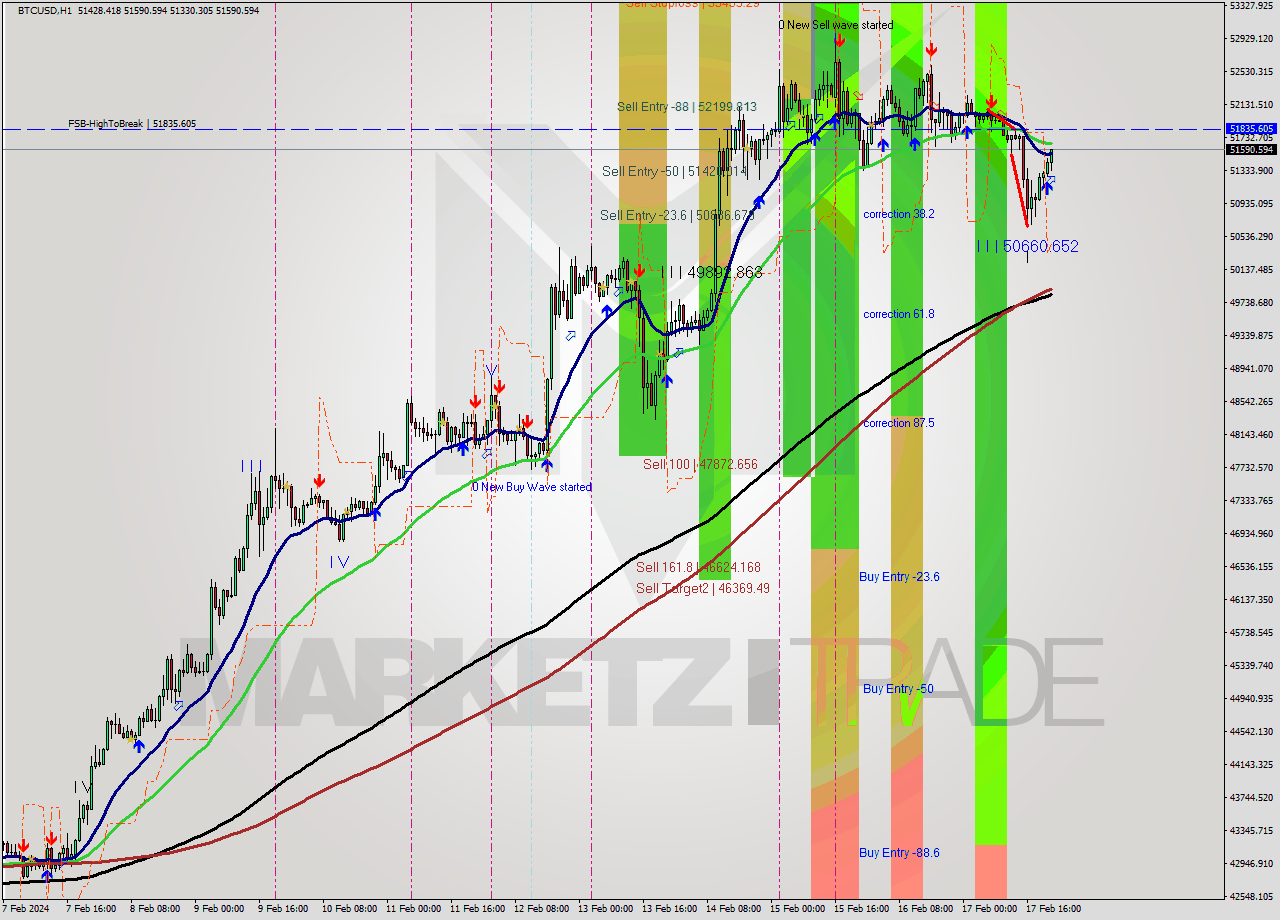Select the Sell Entry -50 level label
Screen dimensions: 1280x920
[674, 171]
